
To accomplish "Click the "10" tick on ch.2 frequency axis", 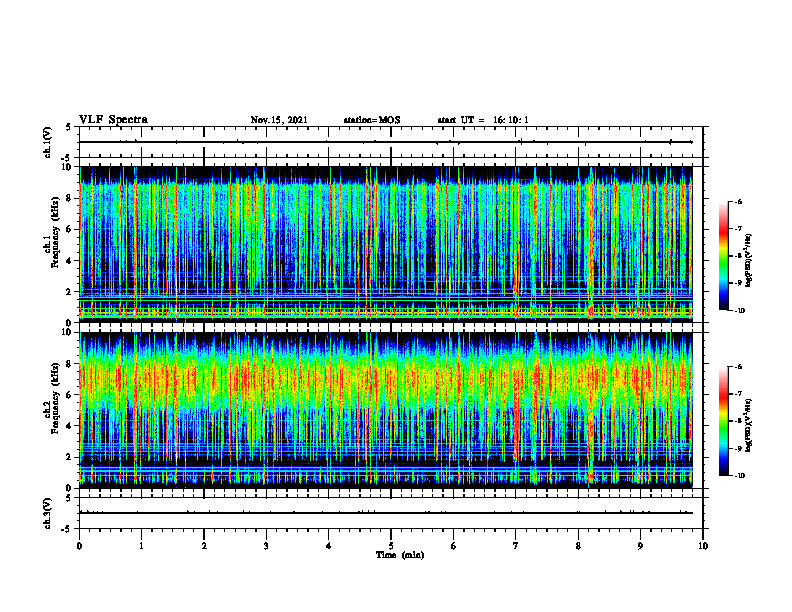I will click(67, 332).
